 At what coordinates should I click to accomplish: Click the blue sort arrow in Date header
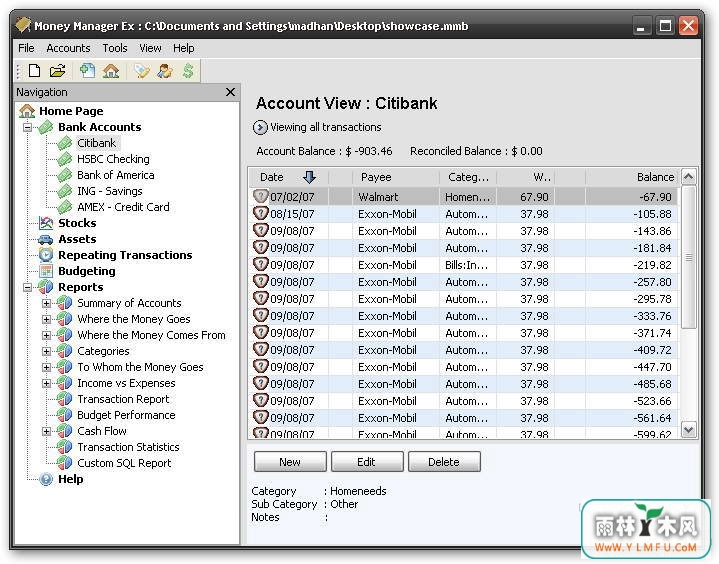[x=310, y=177]
